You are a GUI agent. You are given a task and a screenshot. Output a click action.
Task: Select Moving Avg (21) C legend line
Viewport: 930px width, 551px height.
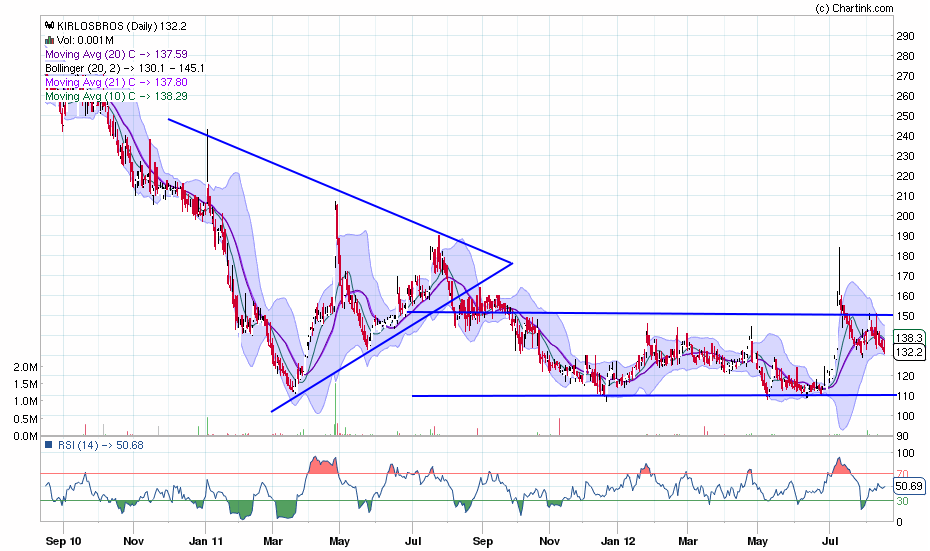[116, 82]
